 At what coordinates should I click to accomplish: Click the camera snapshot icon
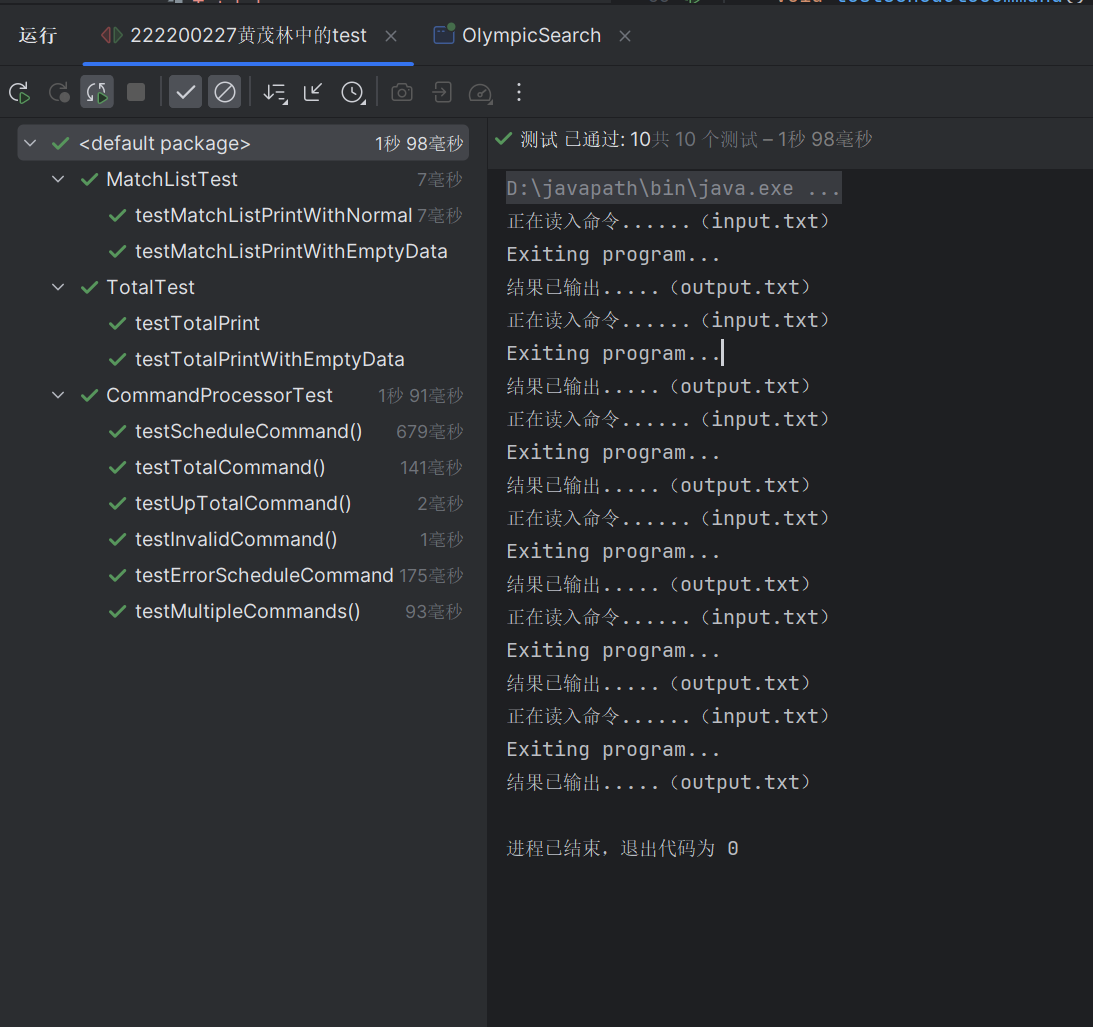(402, 92)
